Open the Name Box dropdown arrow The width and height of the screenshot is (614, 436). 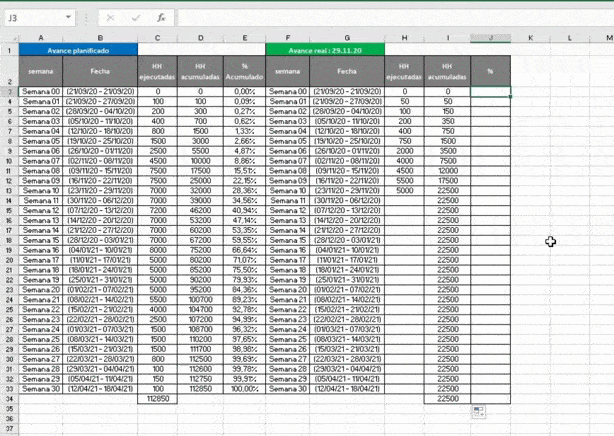(x=68, y=17)
